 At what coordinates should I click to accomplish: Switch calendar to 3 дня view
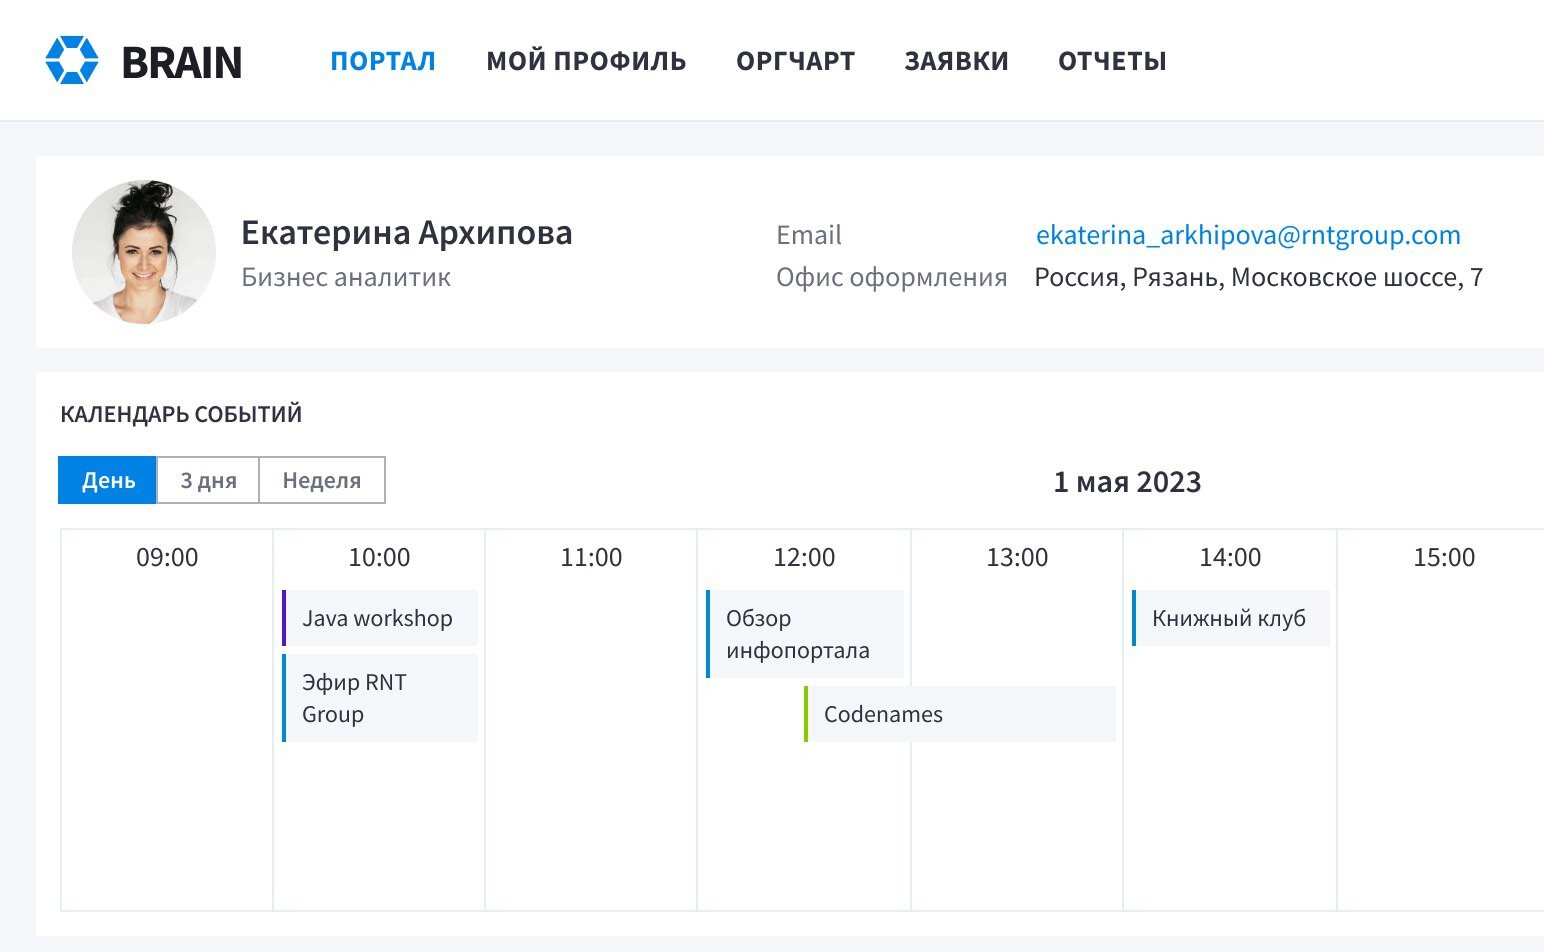(x=208, y=480)
